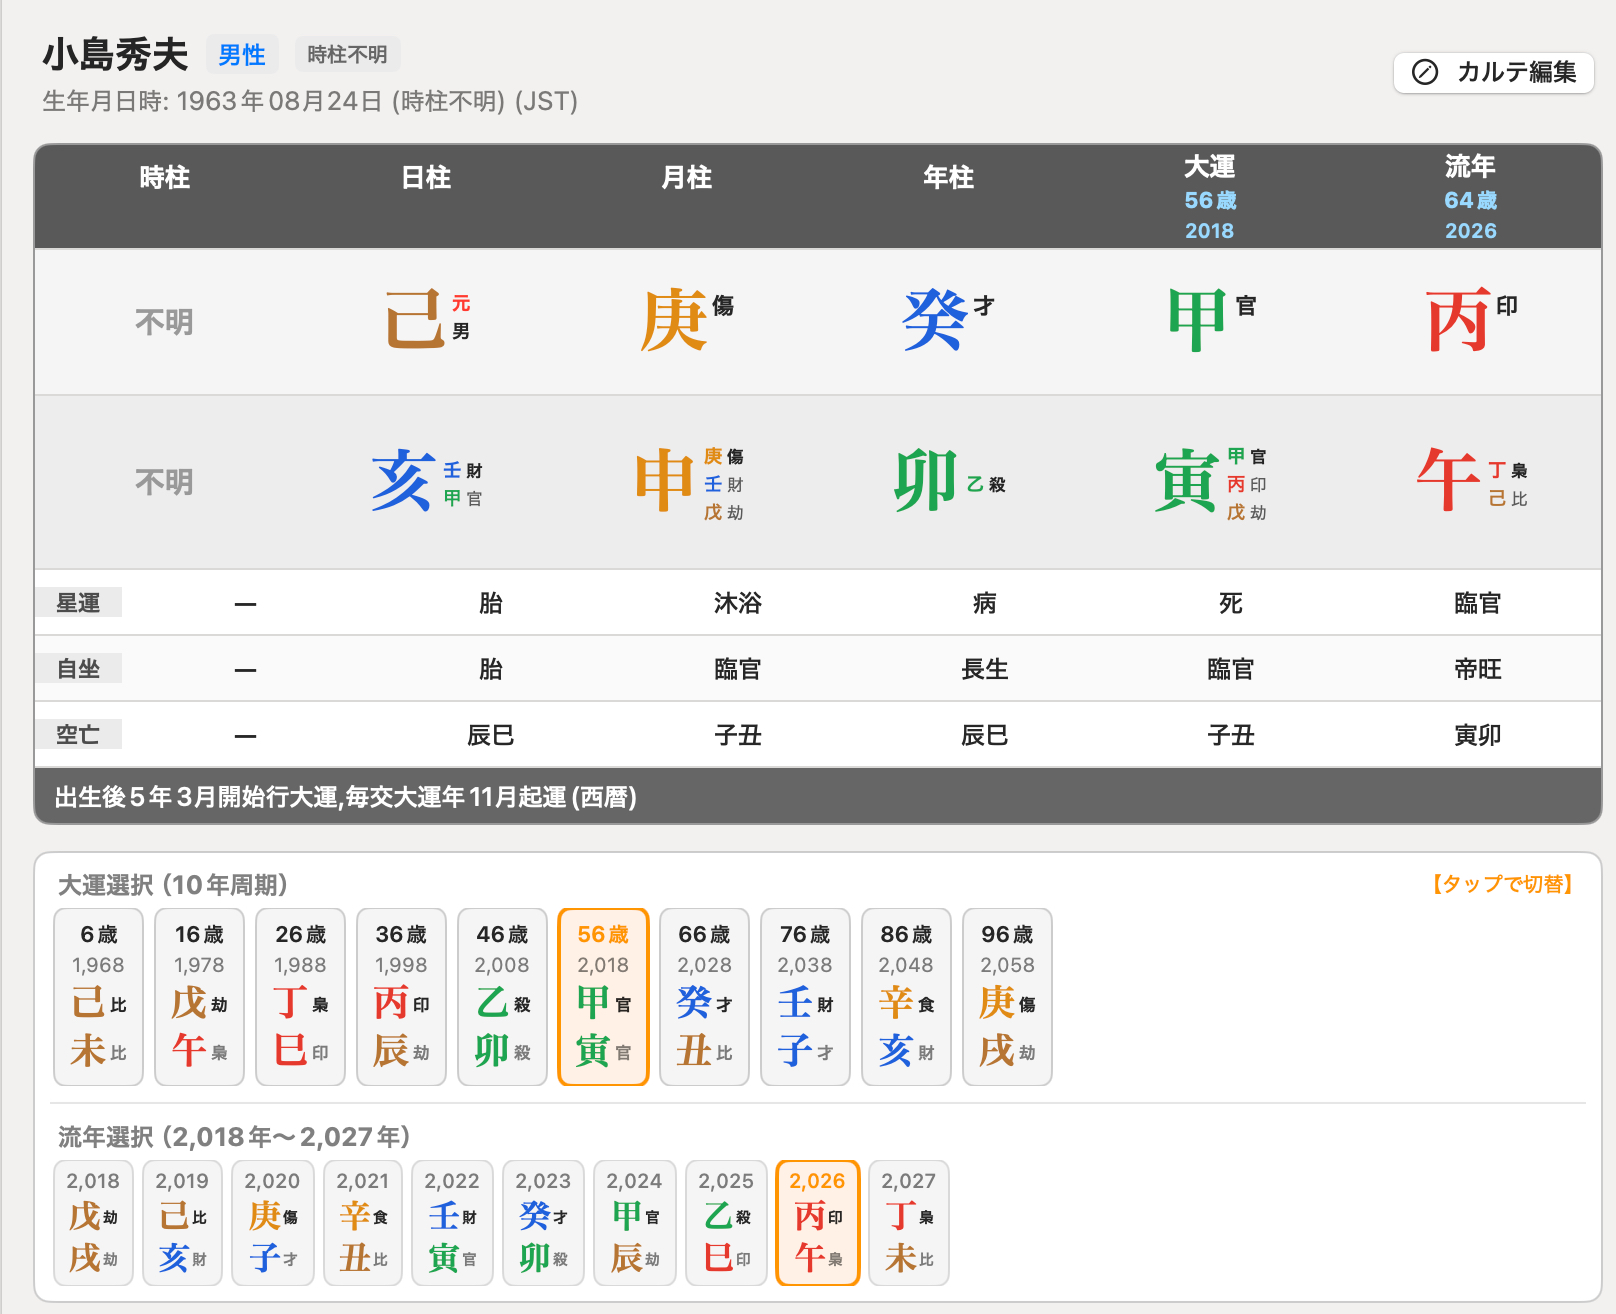Open the カルテ編集 edit button
The image size is (1616, 1314).
(1493, 72)
